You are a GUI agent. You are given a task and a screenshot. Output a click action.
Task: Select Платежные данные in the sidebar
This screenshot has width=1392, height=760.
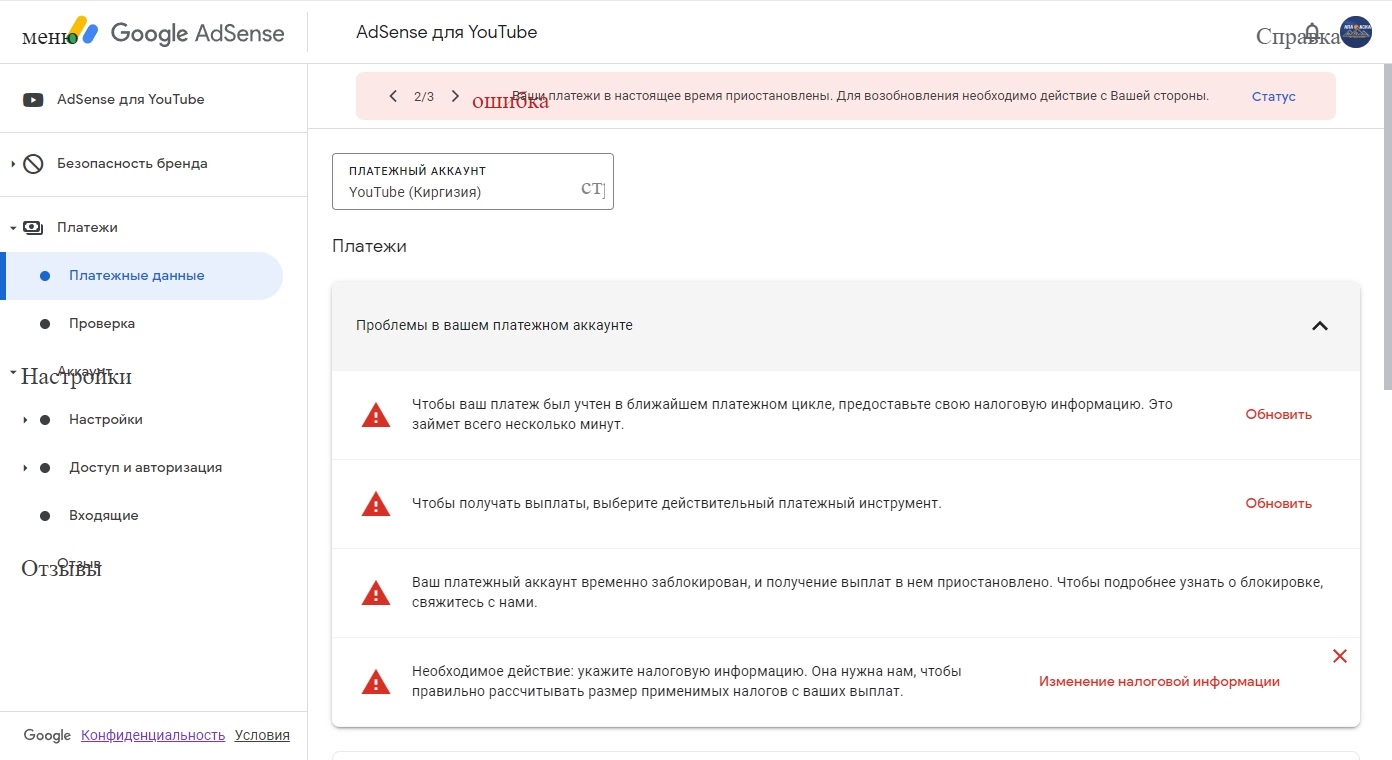pos(142,276)
